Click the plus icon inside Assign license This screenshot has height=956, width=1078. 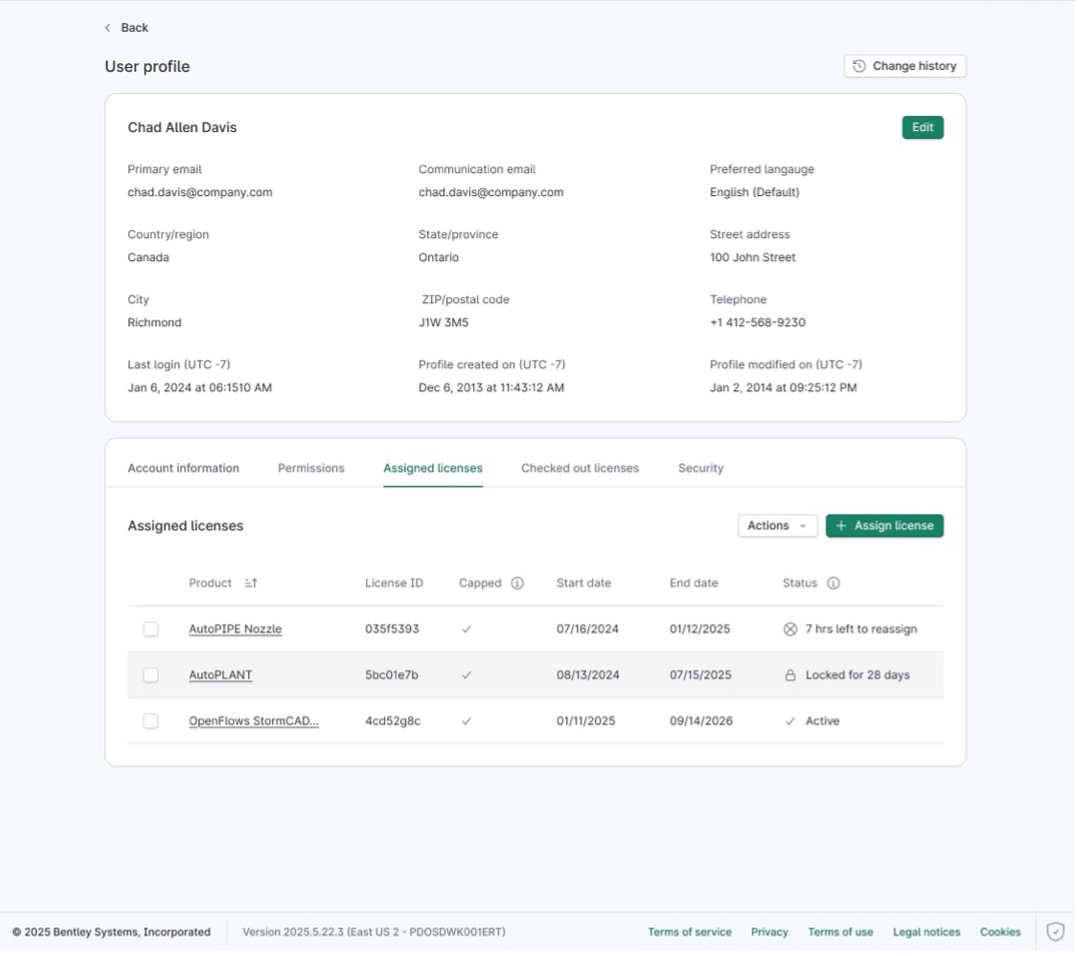[841, 525]
